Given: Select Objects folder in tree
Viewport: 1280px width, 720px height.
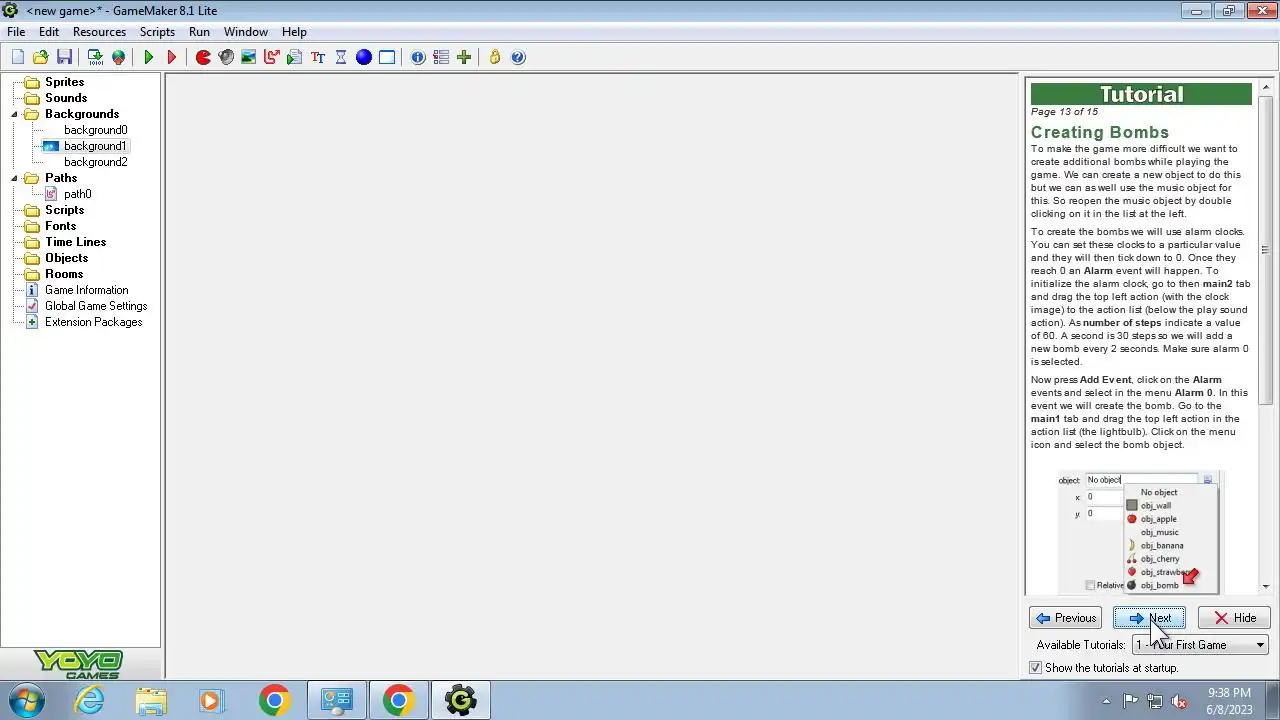Looking at the screenshot, I should [x=66, y=258].
